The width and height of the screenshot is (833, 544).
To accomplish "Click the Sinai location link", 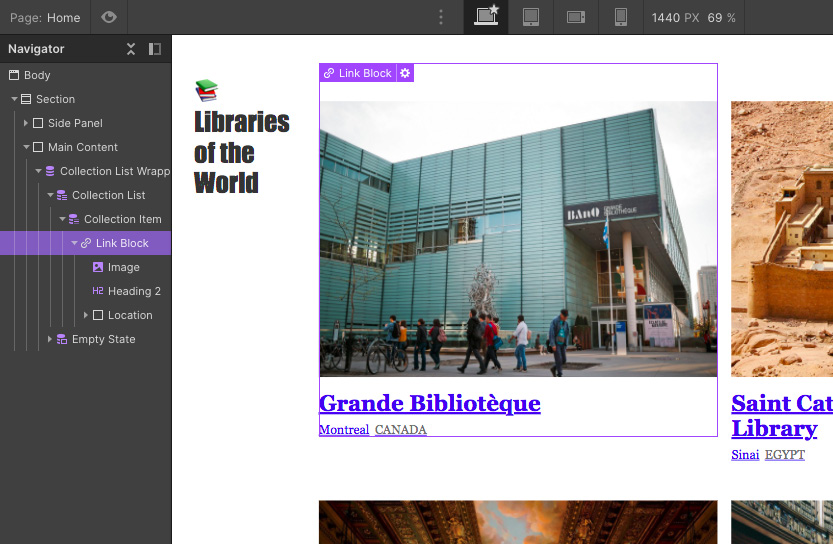I will [x=745, y=455].
